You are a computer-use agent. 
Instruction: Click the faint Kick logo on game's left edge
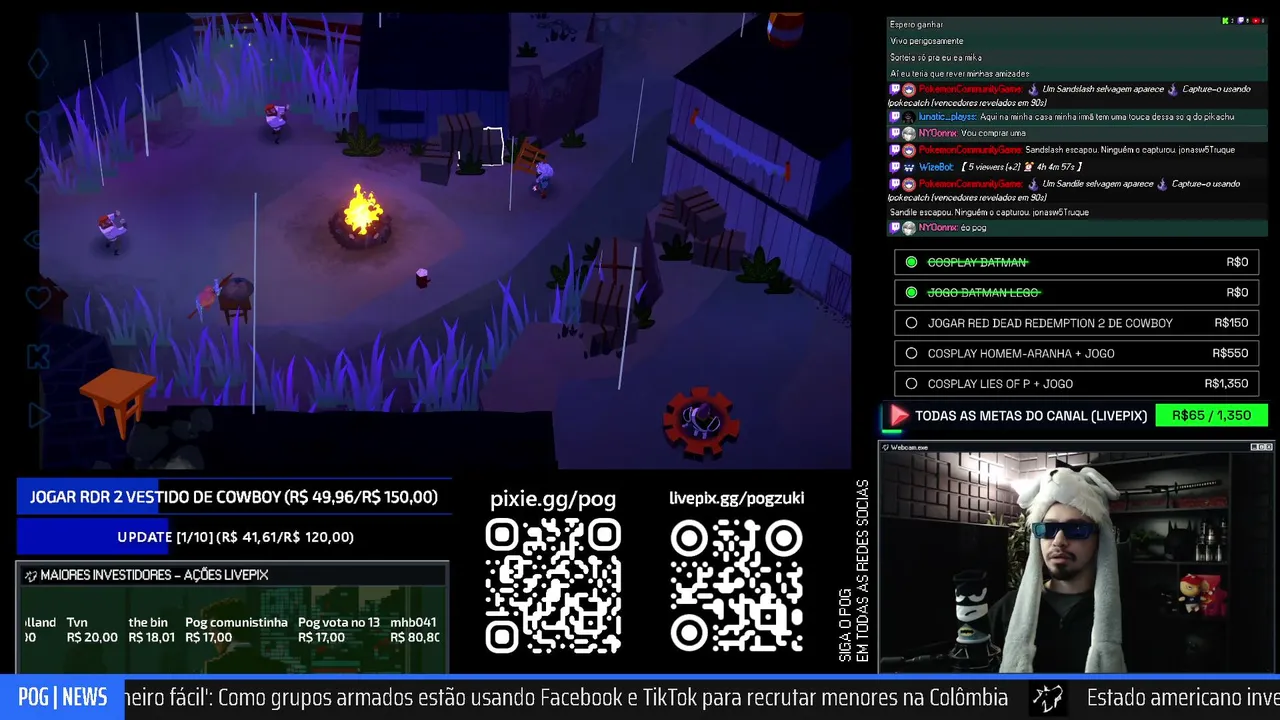click(38, 355)
